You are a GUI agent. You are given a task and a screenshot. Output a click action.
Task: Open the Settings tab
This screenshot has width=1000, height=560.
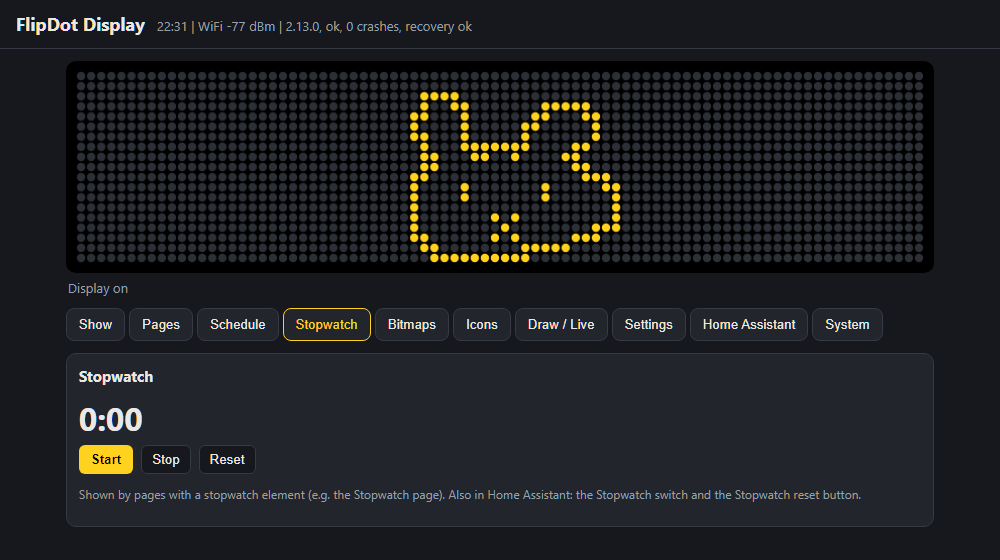649,324
